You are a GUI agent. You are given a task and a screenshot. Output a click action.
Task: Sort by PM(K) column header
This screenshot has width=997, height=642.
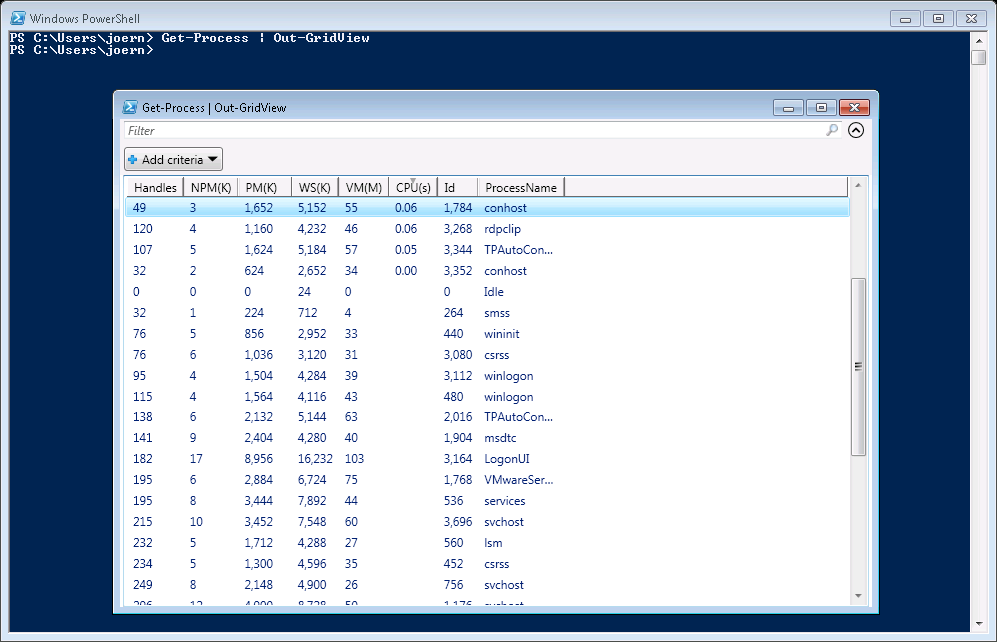(x=264, y=188)
